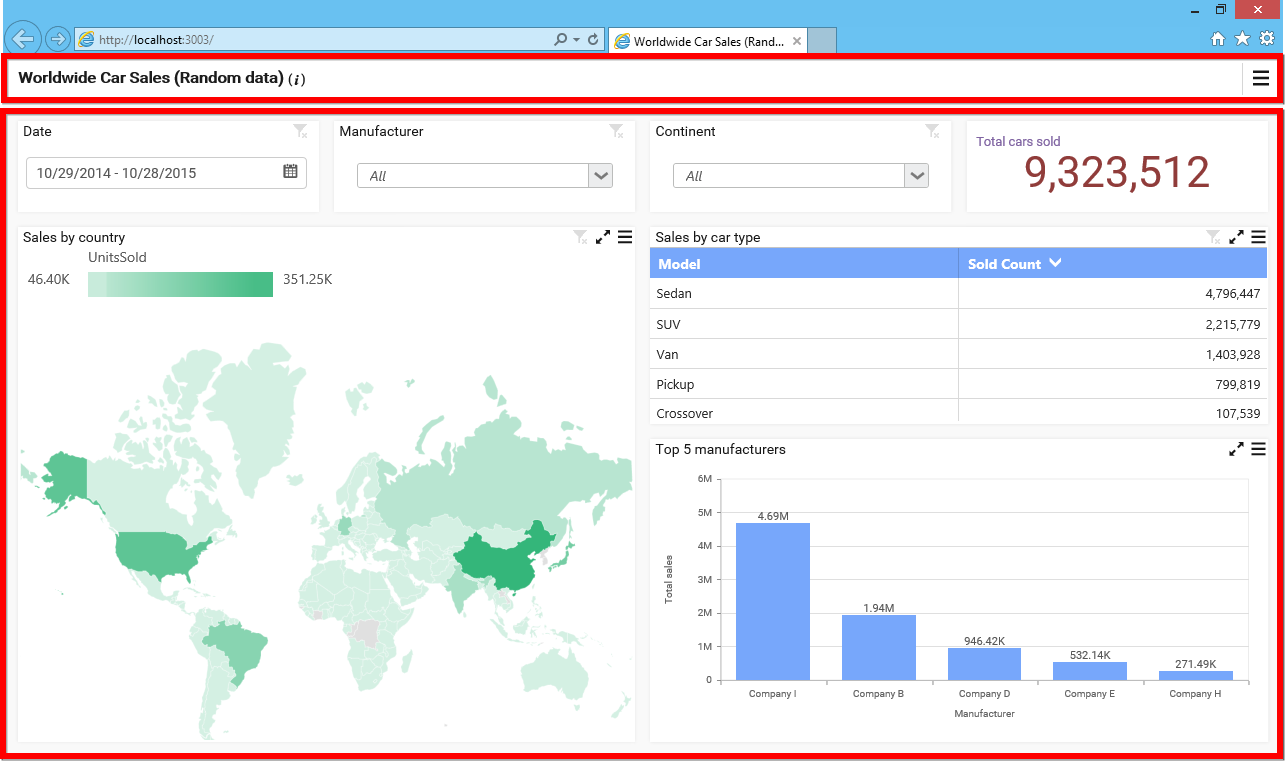The height and width of the screenshot is (761, 1285).
Task: Close the Worldwide Car Sales tab
Action: tap(797, 41)
